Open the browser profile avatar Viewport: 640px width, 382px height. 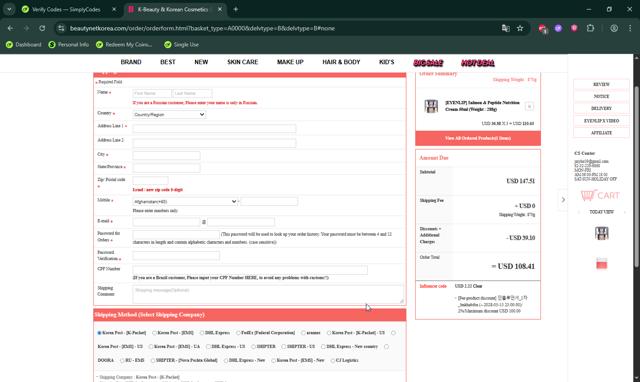pyautogui.click(x=614, y=28)
